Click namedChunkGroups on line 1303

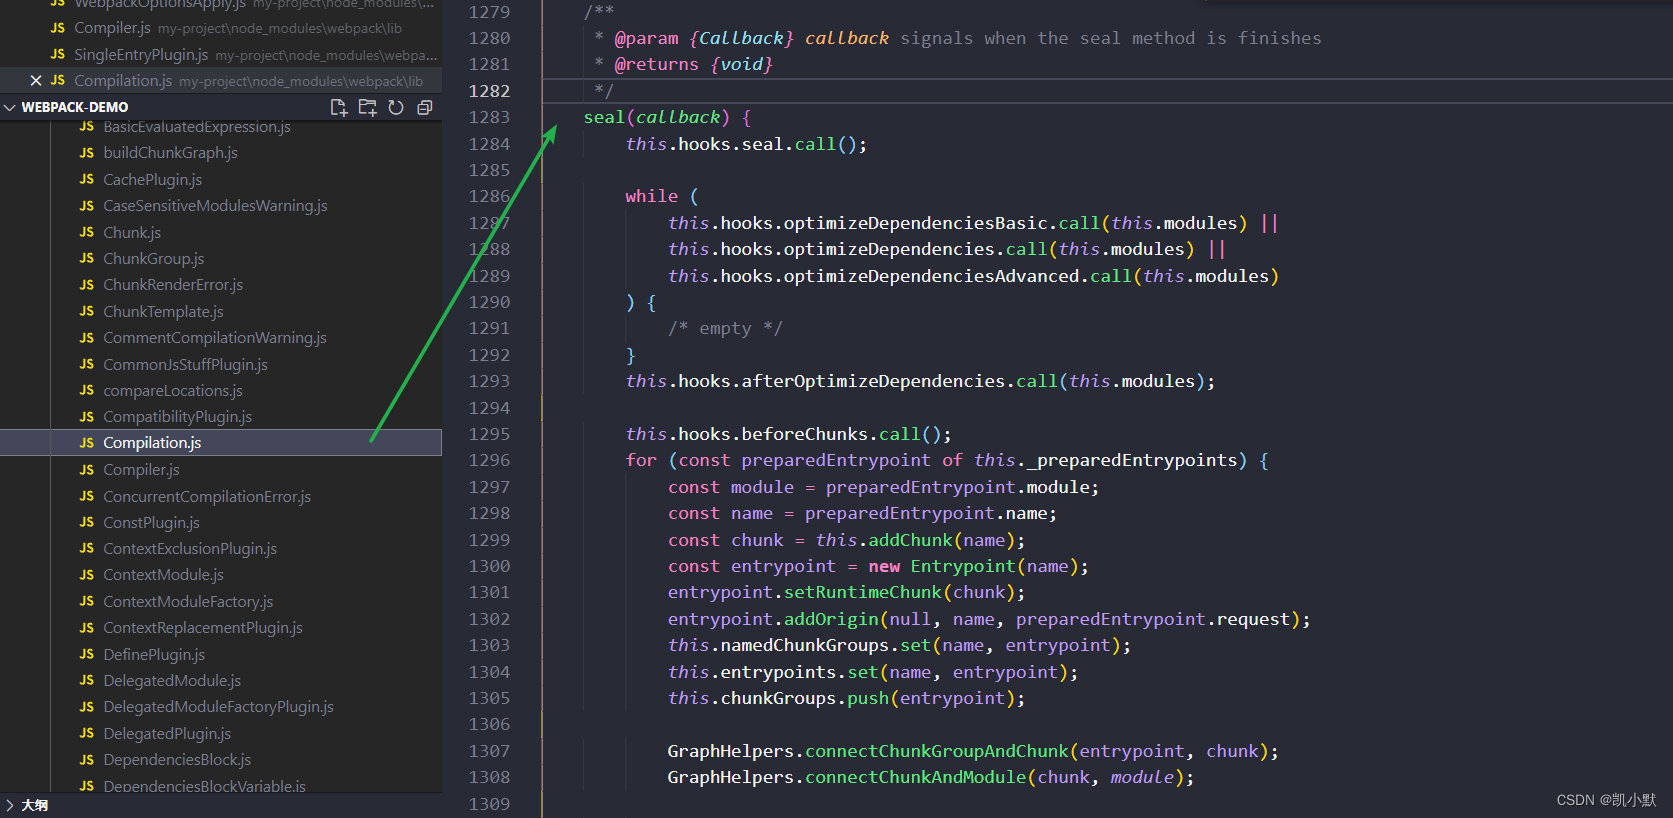tap(805, 645)
